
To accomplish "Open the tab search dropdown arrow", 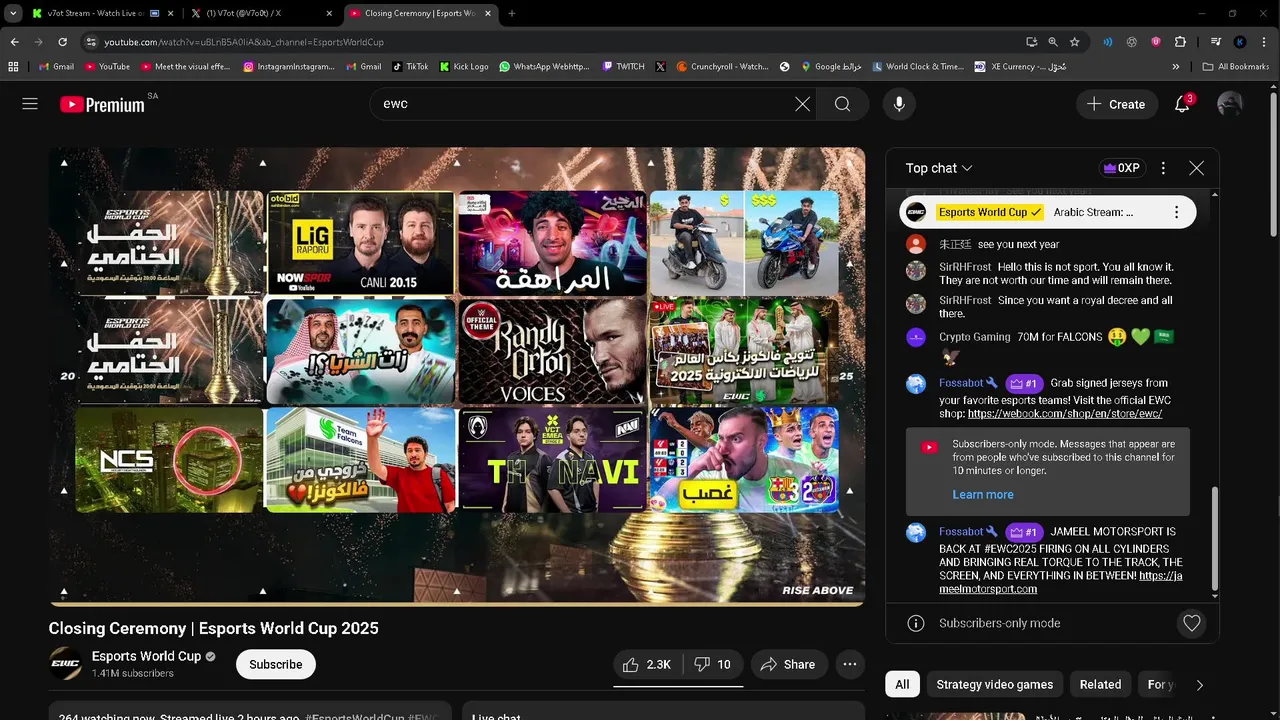I will (x=12, y=14).
